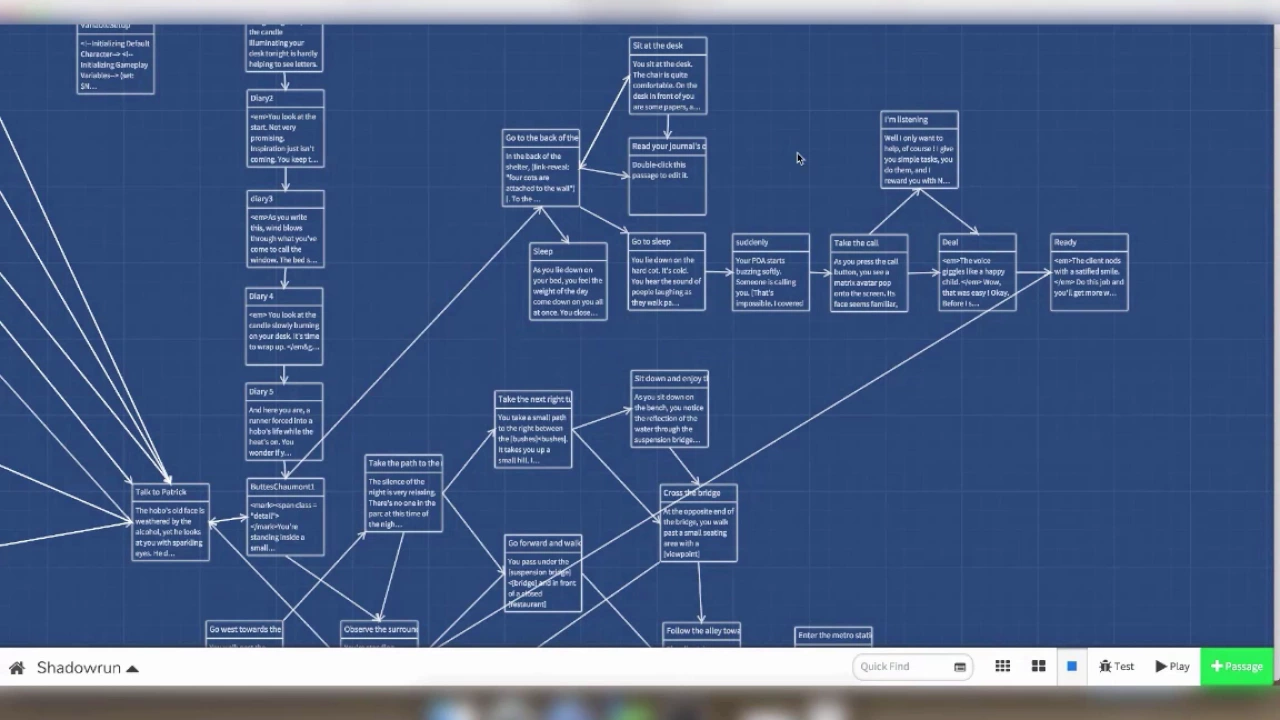
Task: Select the 'Go forward and walk' passage
Action: (543, 574)
